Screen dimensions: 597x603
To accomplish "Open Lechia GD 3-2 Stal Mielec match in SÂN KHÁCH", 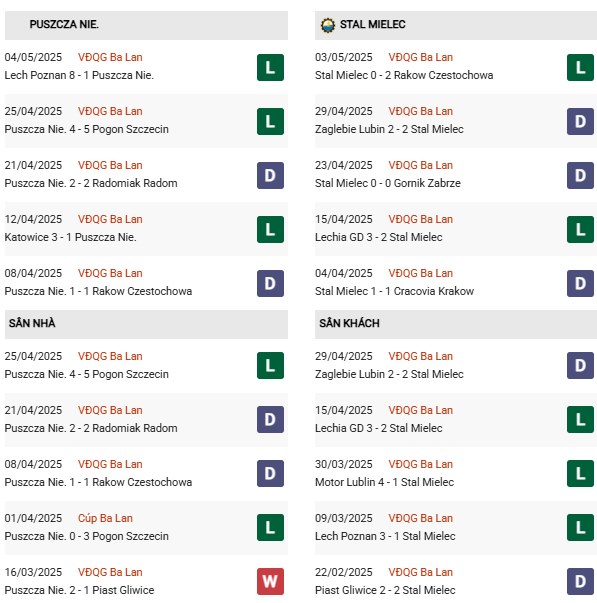I will click(x=379, y=428).
